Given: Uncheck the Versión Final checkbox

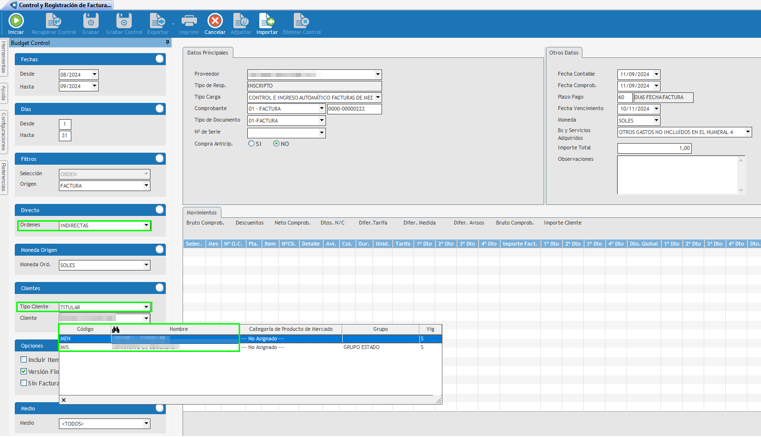Looking at the screenshot, I should (x=23, y=371).
